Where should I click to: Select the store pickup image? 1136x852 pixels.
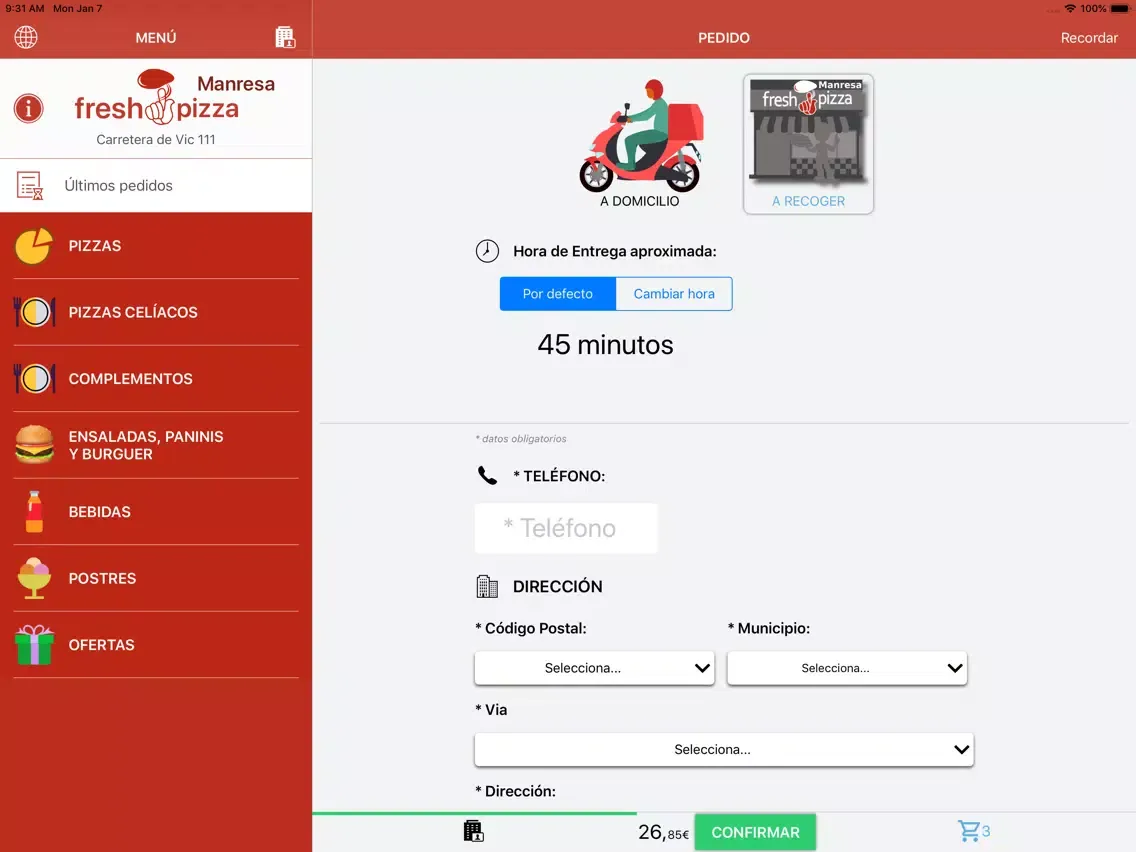(809, 131)
